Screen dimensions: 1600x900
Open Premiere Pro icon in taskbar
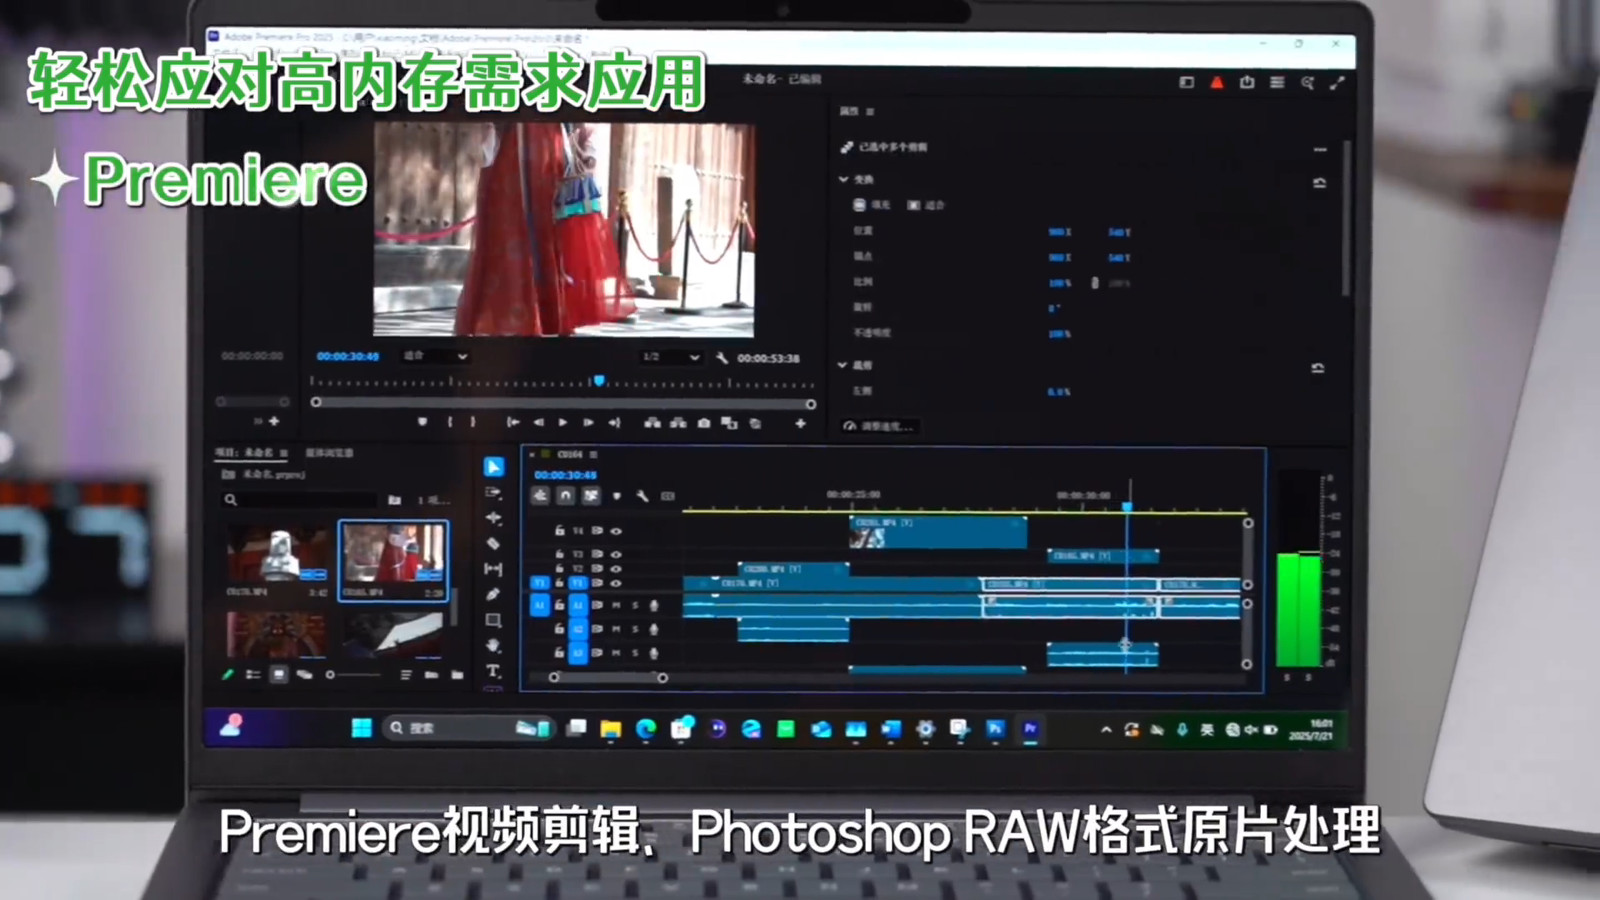tap(1030, 728)
